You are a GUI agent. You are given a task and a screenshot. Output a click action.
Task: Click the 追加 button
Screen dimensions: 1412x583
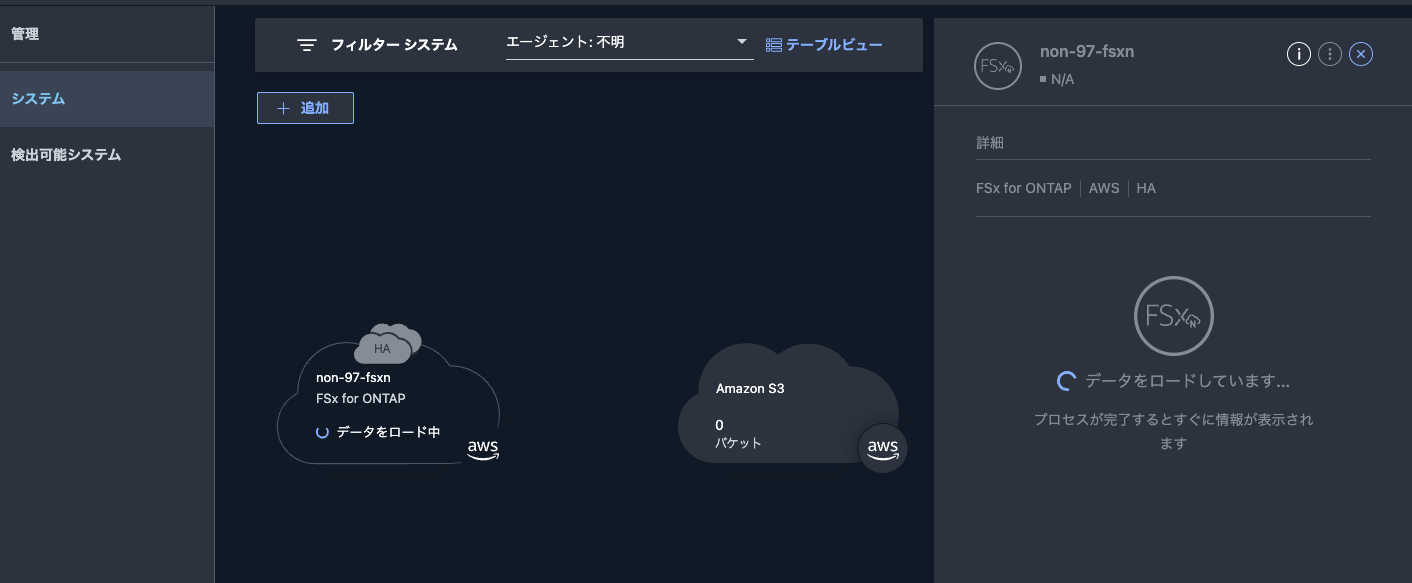pyautogui.click(x=305, y=108)
